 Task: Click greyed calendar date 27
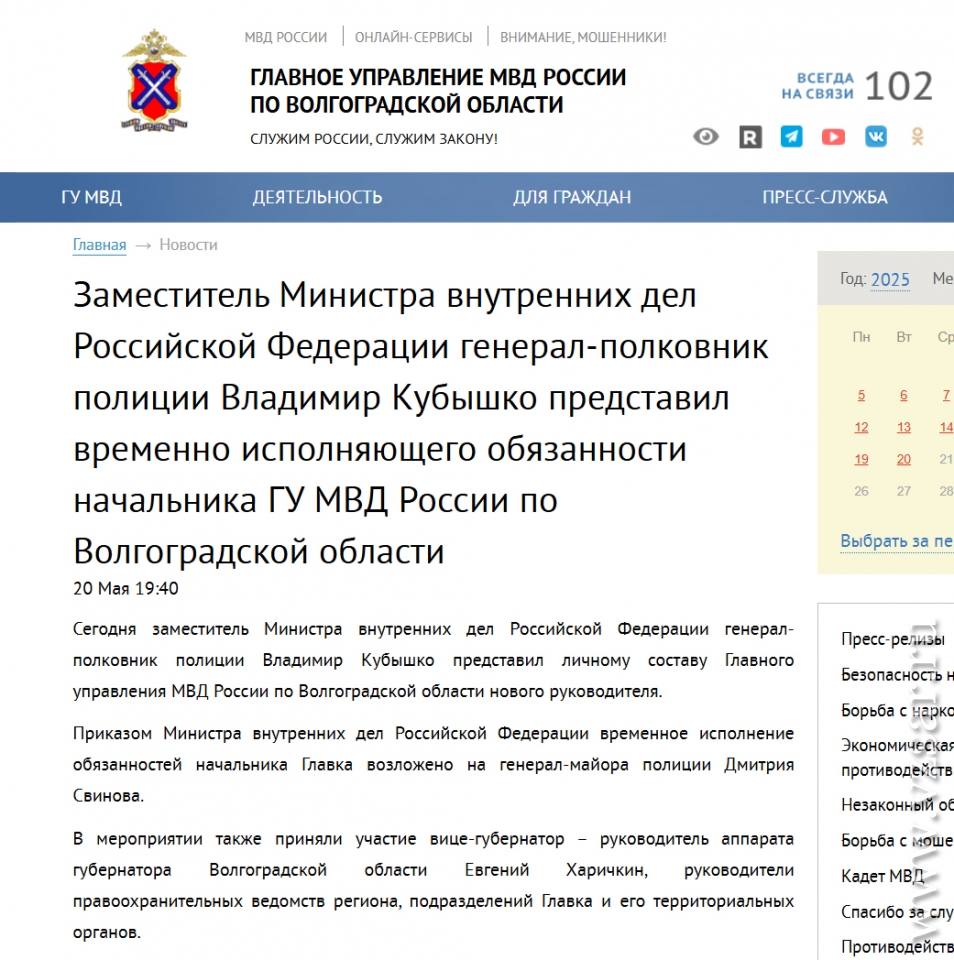[x=903, y=491]
